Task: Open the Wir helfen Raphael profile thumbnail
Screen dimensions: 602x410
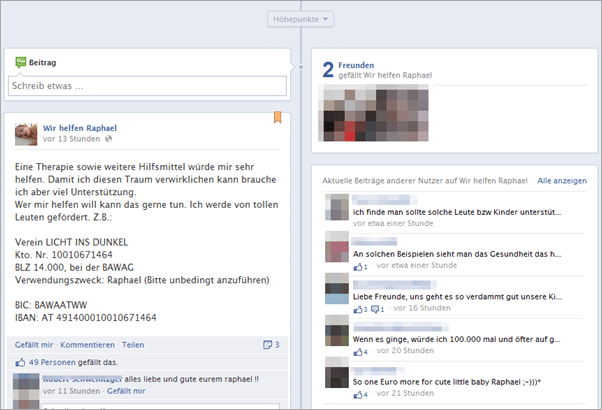Action: 26,134
